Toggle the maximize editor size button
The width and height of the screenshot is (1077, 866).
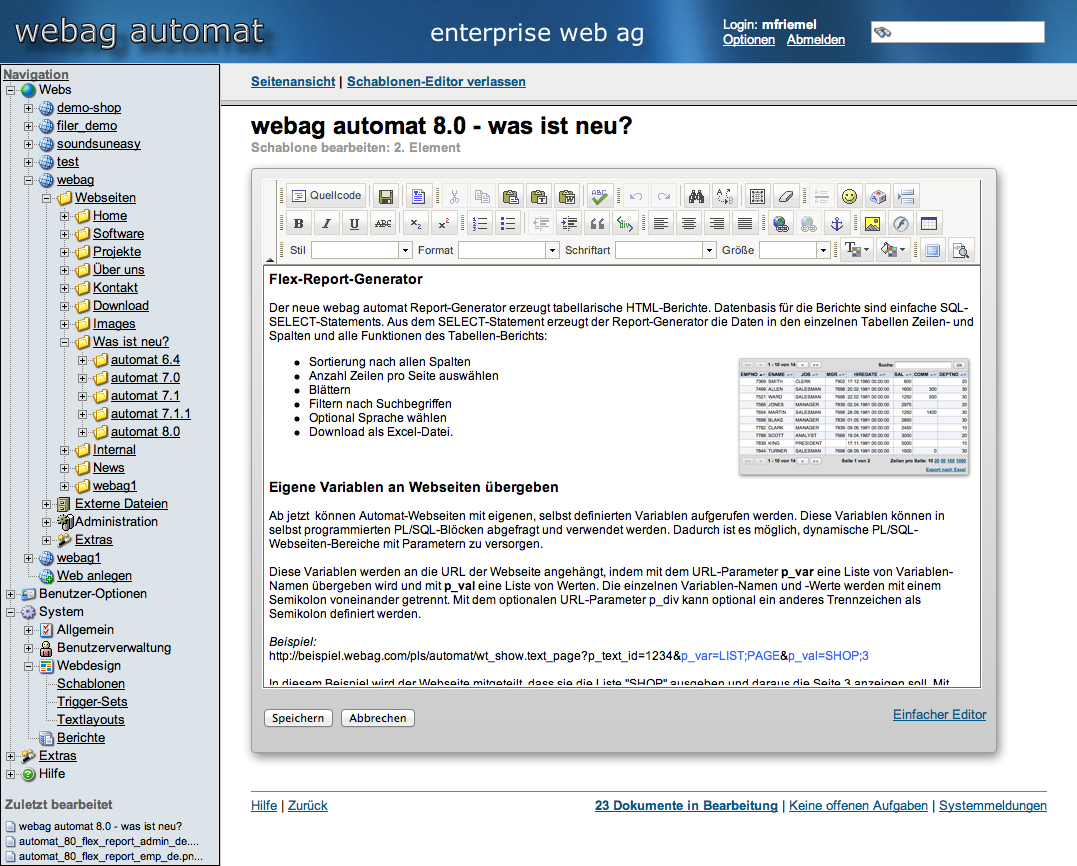click(932, 251)
